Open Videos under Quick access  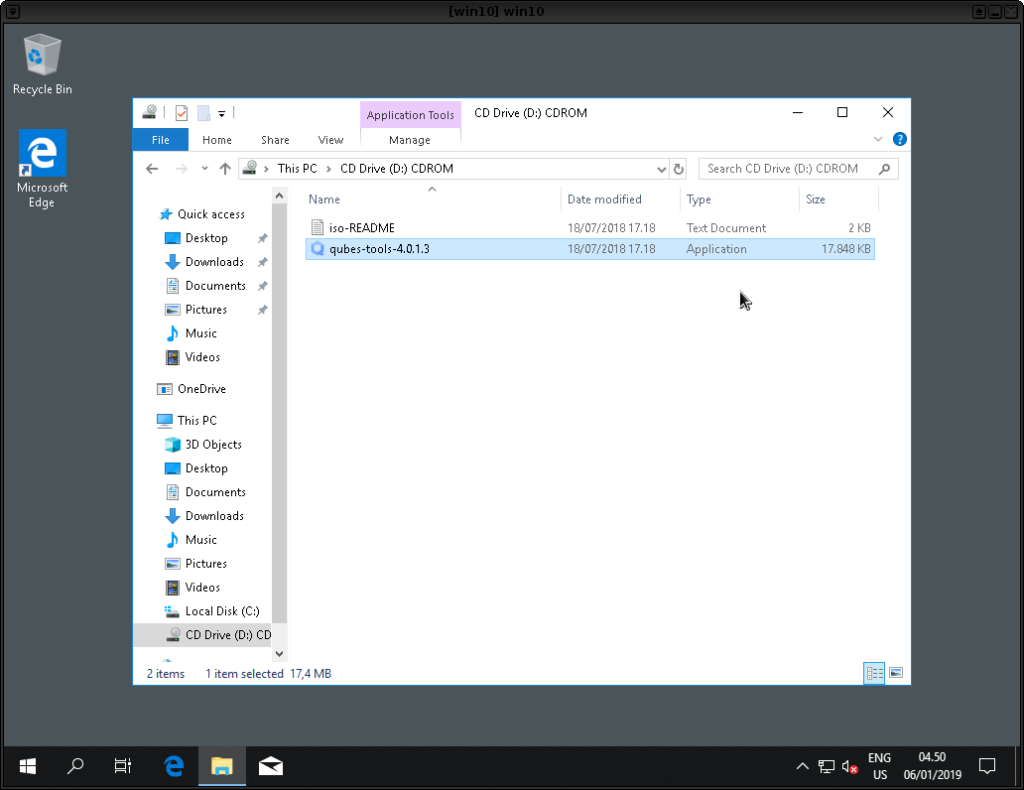click(x=202, y=357)
